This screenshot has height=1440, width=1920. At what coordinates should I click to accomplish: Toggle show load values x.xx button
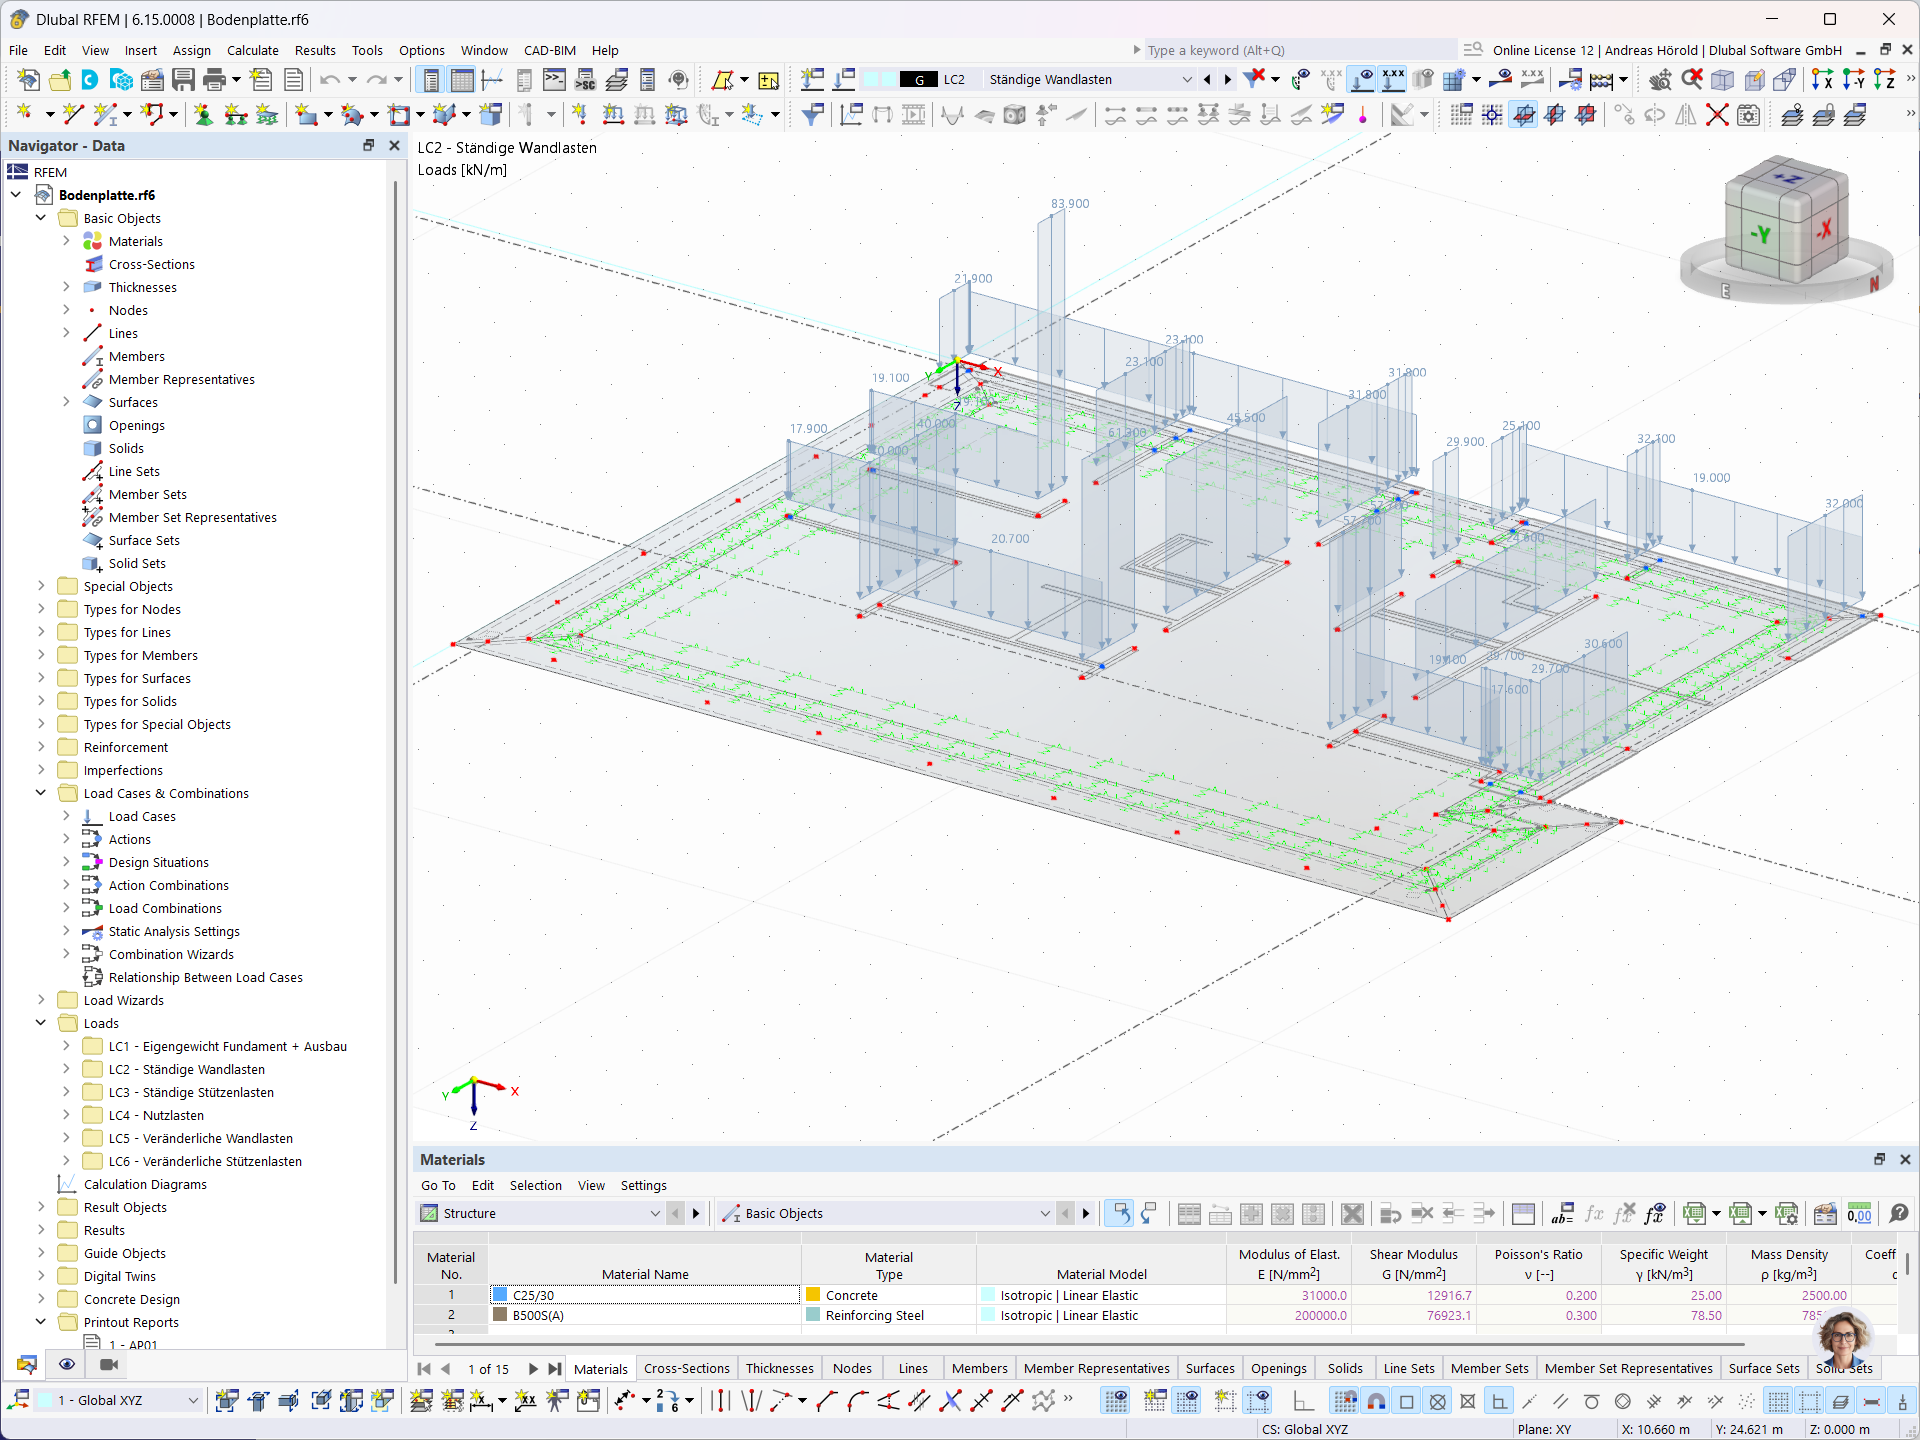[x=1393, y=80]
